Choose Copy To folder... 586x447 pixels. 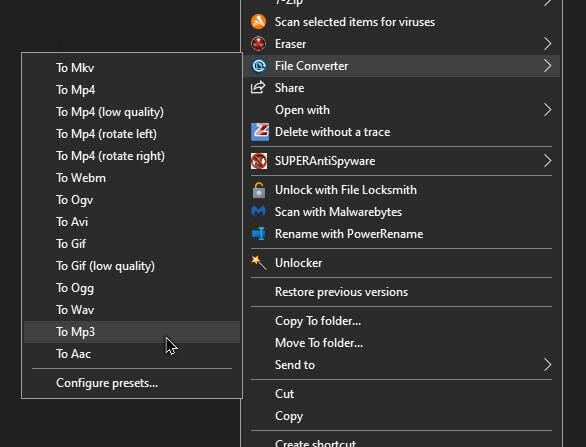click(402, 321)
